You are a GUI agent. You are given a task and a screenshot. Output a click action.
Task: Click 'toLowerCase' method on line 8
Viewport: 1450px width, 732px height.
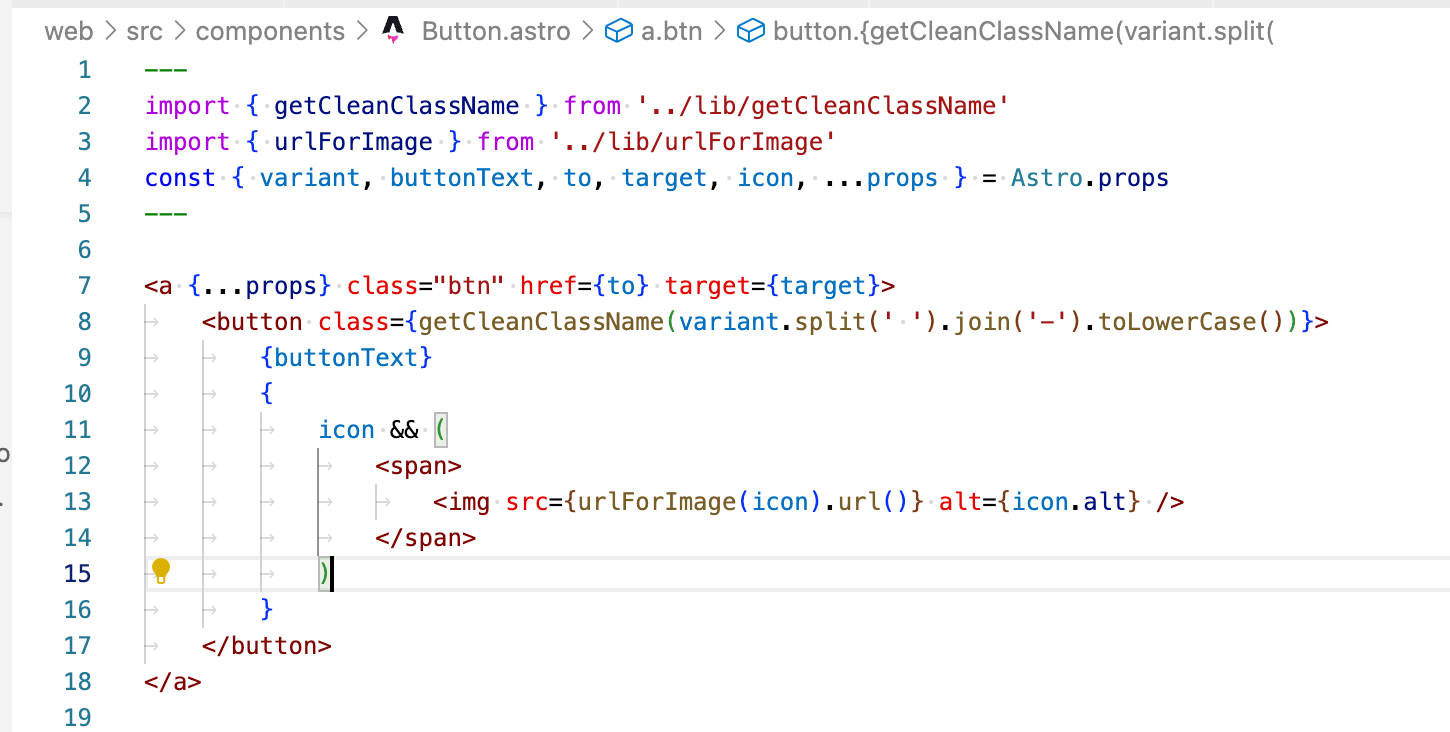tap(1178, 322)
